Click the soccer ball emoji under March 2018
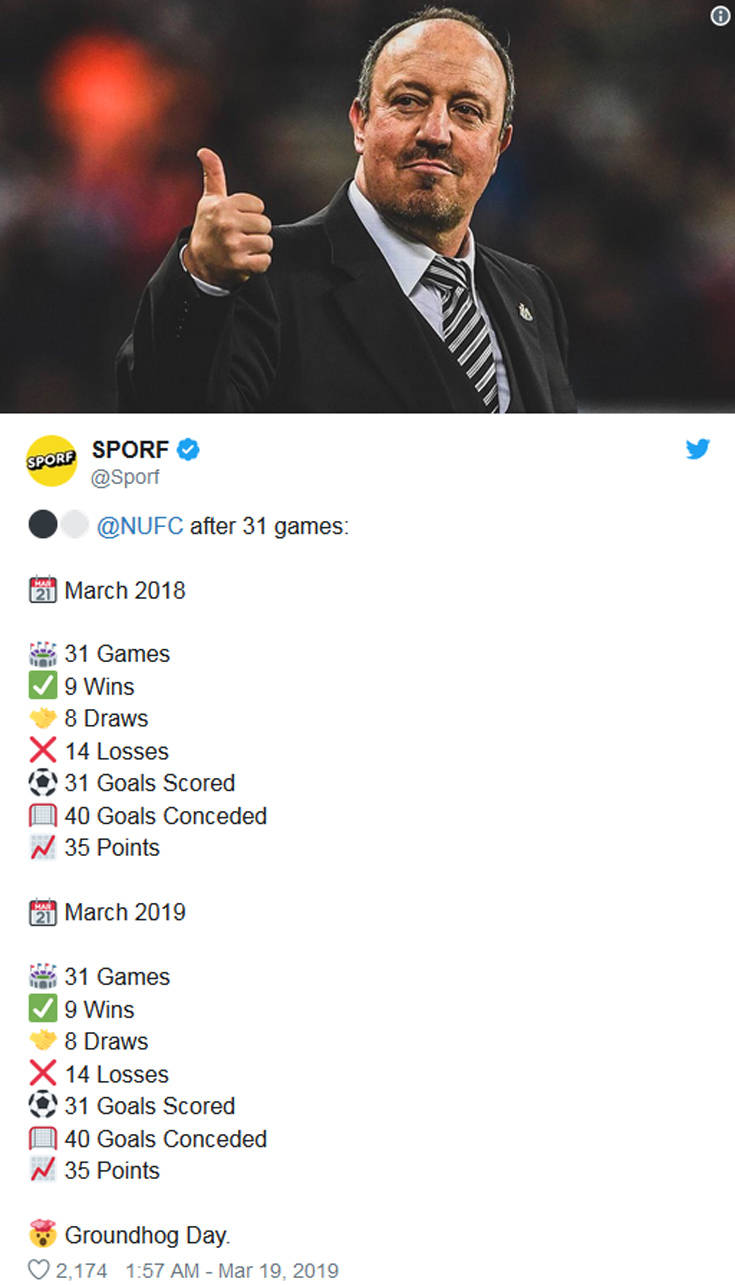This screenshot has height=1285, width=735. point(42,783)
